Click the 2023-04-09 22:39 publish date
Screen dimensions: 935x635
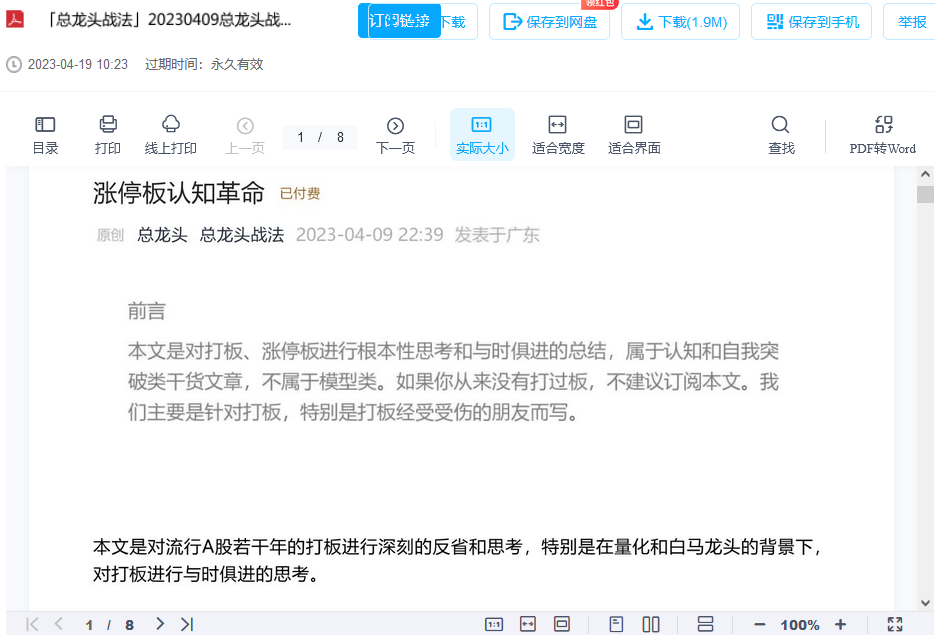coord(370,235)
